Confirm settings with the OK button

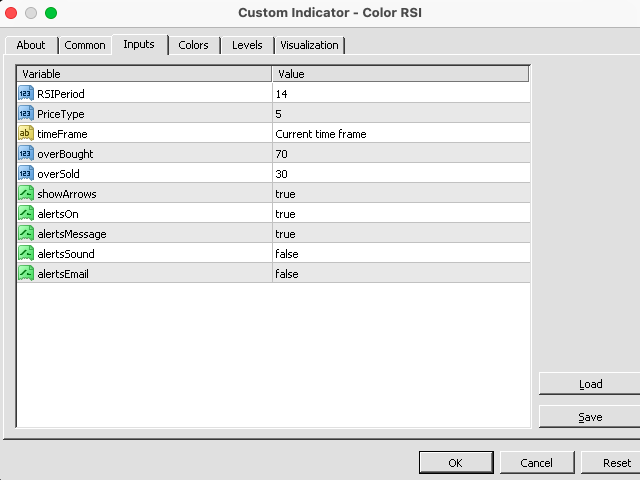456,462
